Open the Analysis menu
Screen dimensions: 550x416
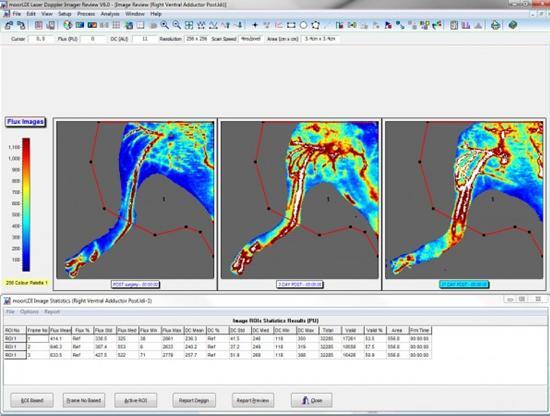[x=110, y=14]
